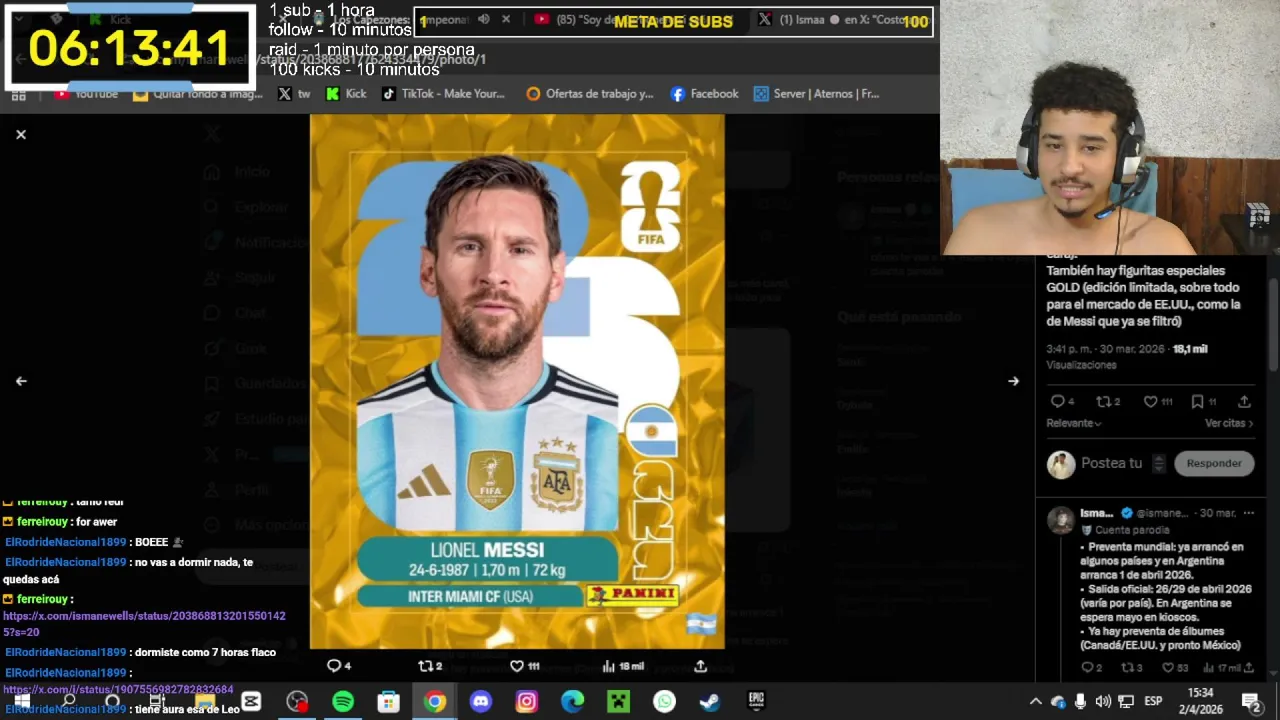This screenshot has height=720, width=1280.
Task: Open Google Chrome from the taskbar
Action: pyautogui.click(x=434, y=702)
